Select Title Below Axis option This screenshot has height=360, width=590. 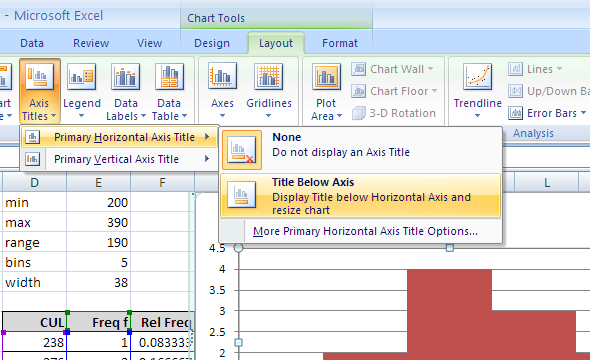pos(361,196)
